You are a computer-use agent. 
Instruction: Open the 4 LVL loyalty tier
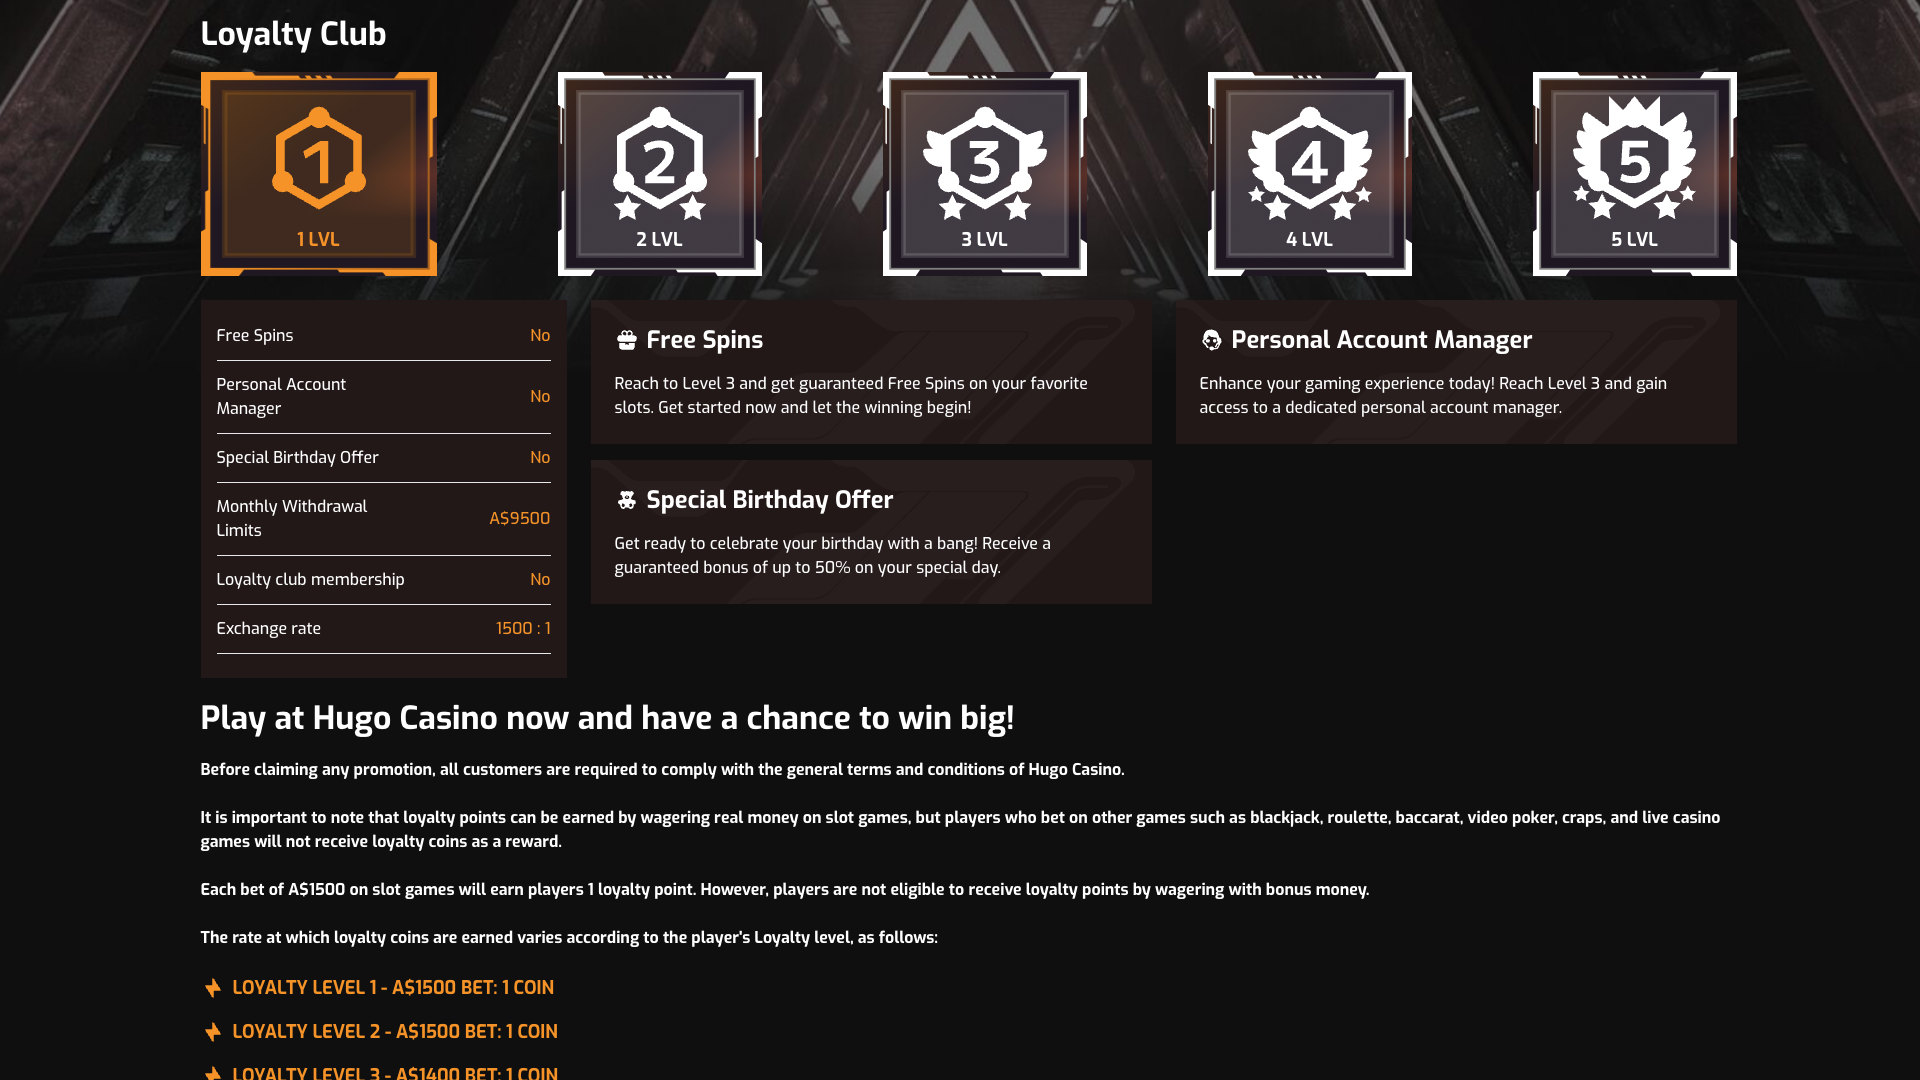click(1309, 174)
